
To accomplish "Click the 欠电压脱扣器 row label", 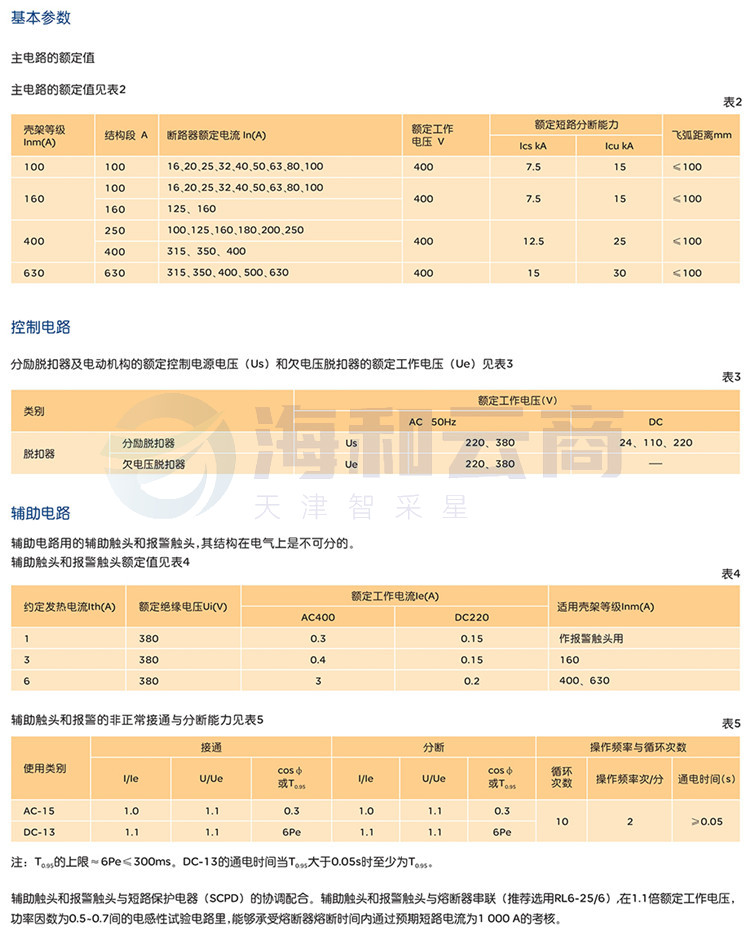I will coord(154,464).
